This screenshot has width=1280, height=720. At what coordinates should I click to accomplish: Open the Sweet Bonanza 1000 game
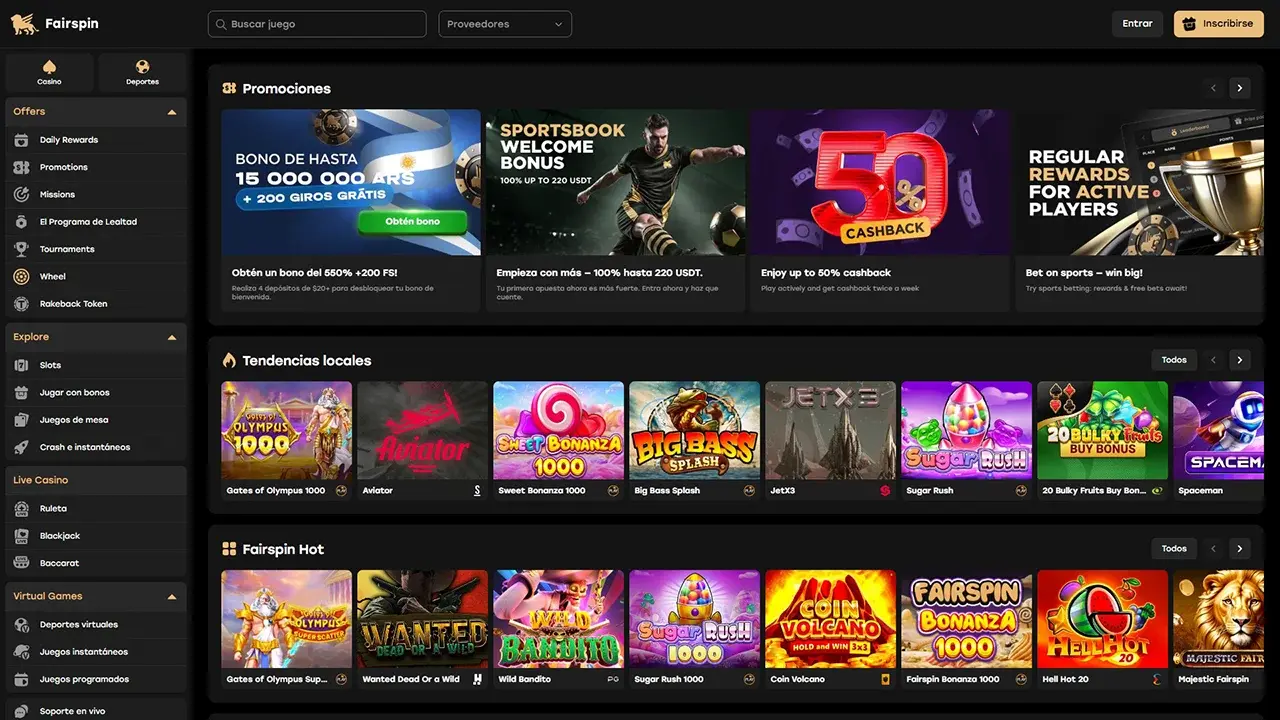coord(558,431)
